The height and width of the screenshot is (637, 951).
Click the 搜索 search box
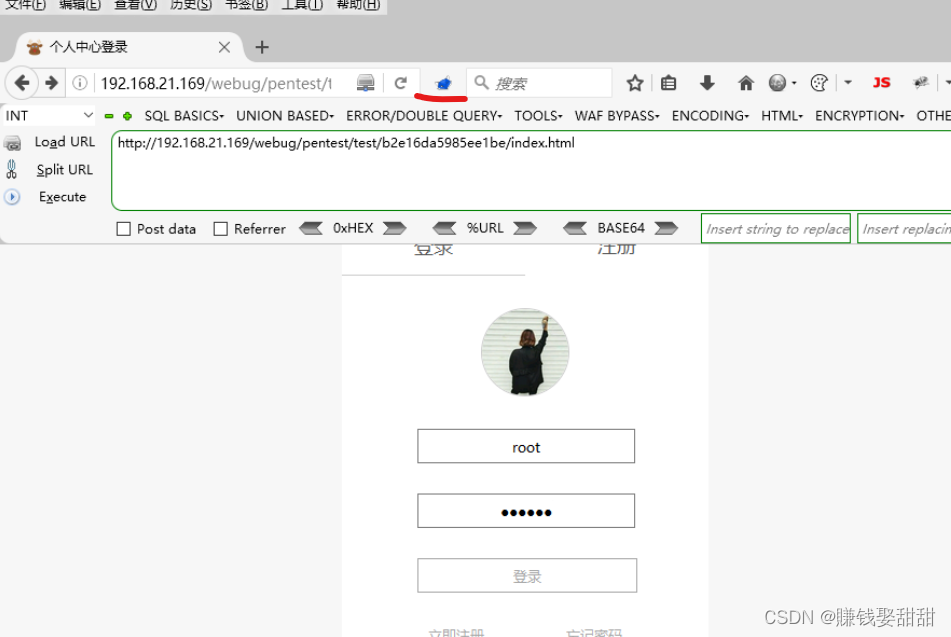pos(539,83)
